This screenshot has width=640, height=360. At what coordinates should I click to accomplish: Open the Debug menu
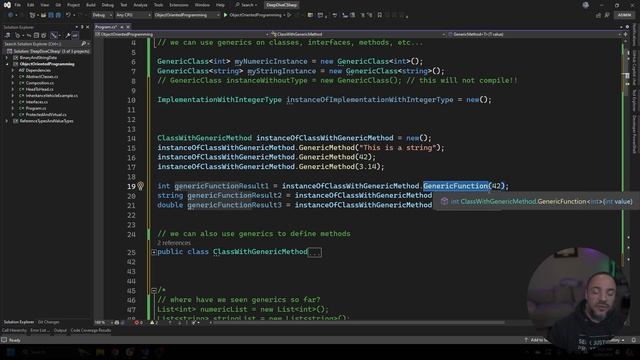(108, 5)
